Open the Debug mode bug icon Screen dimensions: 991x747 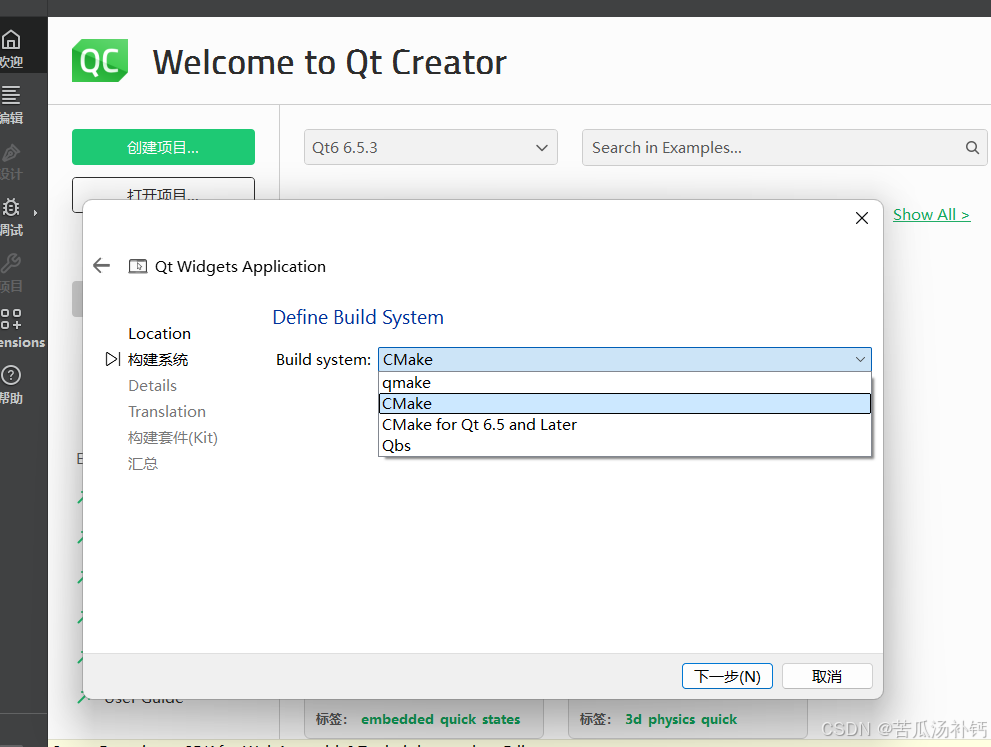click(11, 207)
